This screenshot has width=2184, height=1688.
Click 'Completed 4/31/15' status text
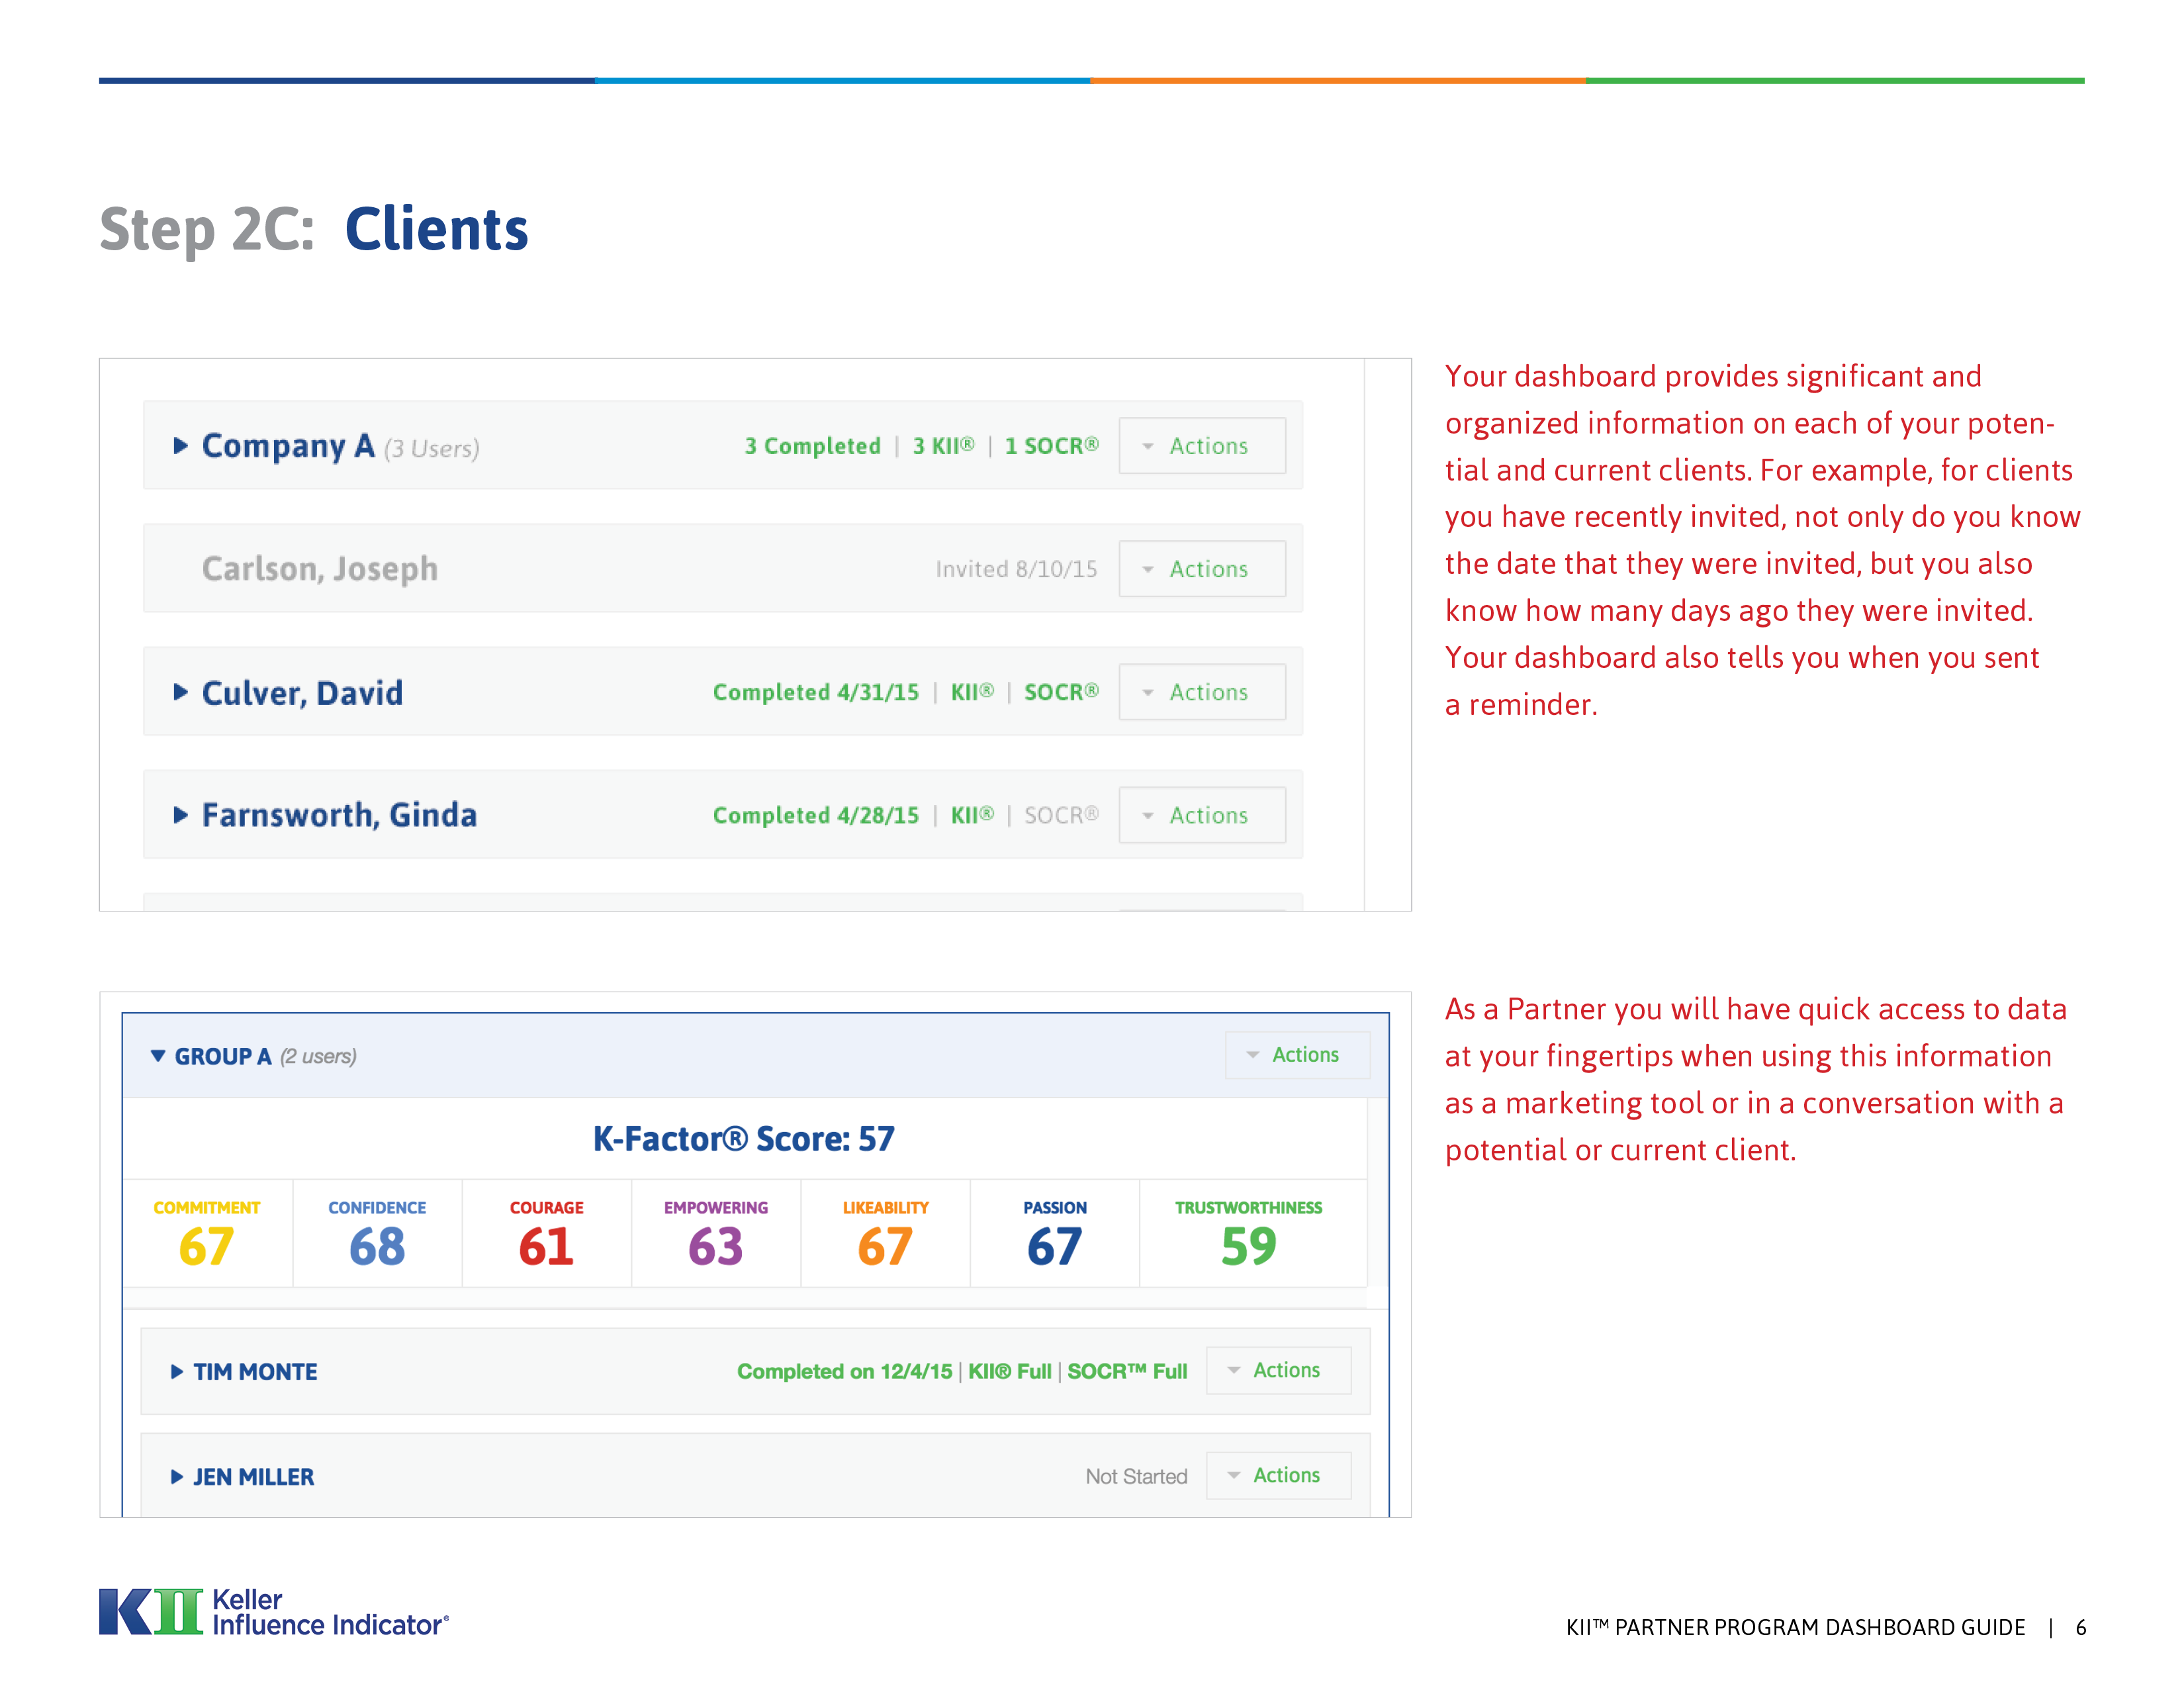tap(815, 692)
